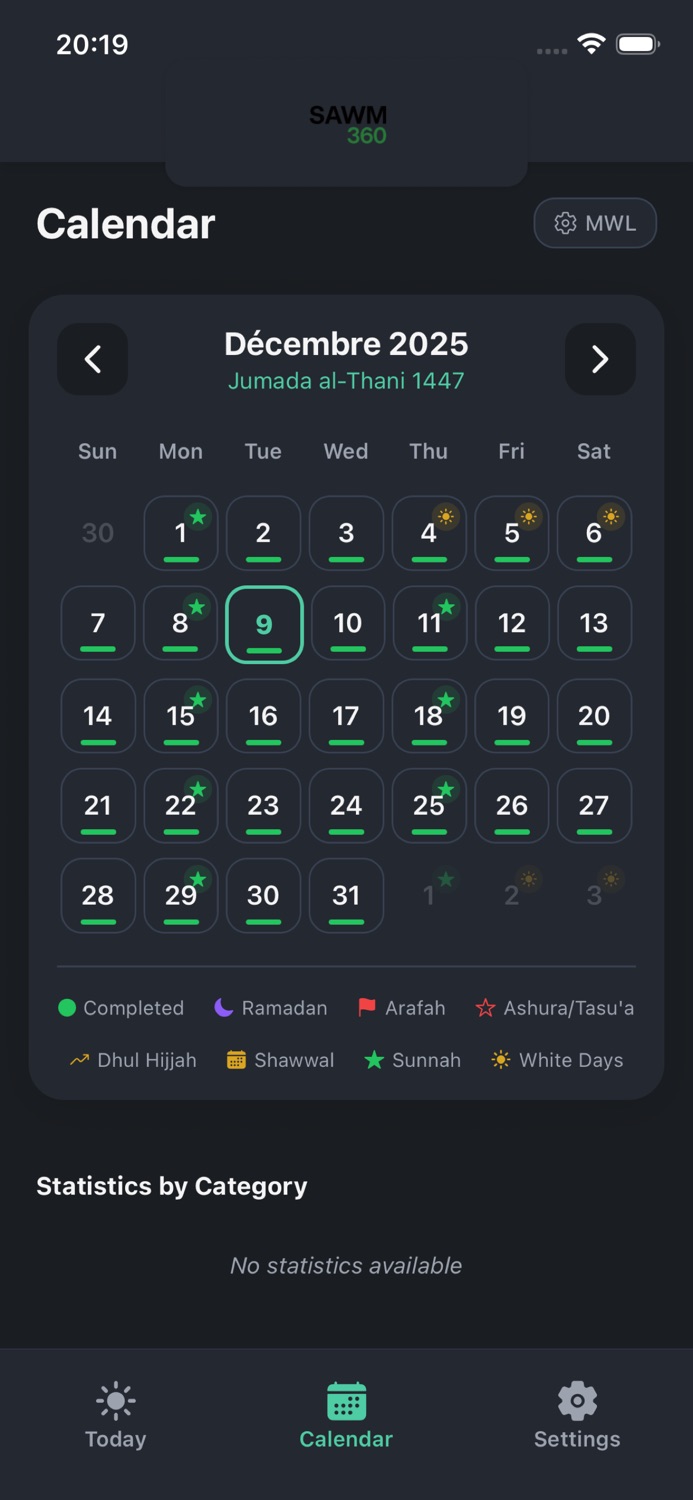
Task: Switch to the Calendar tab
Action: point(346,1415)
